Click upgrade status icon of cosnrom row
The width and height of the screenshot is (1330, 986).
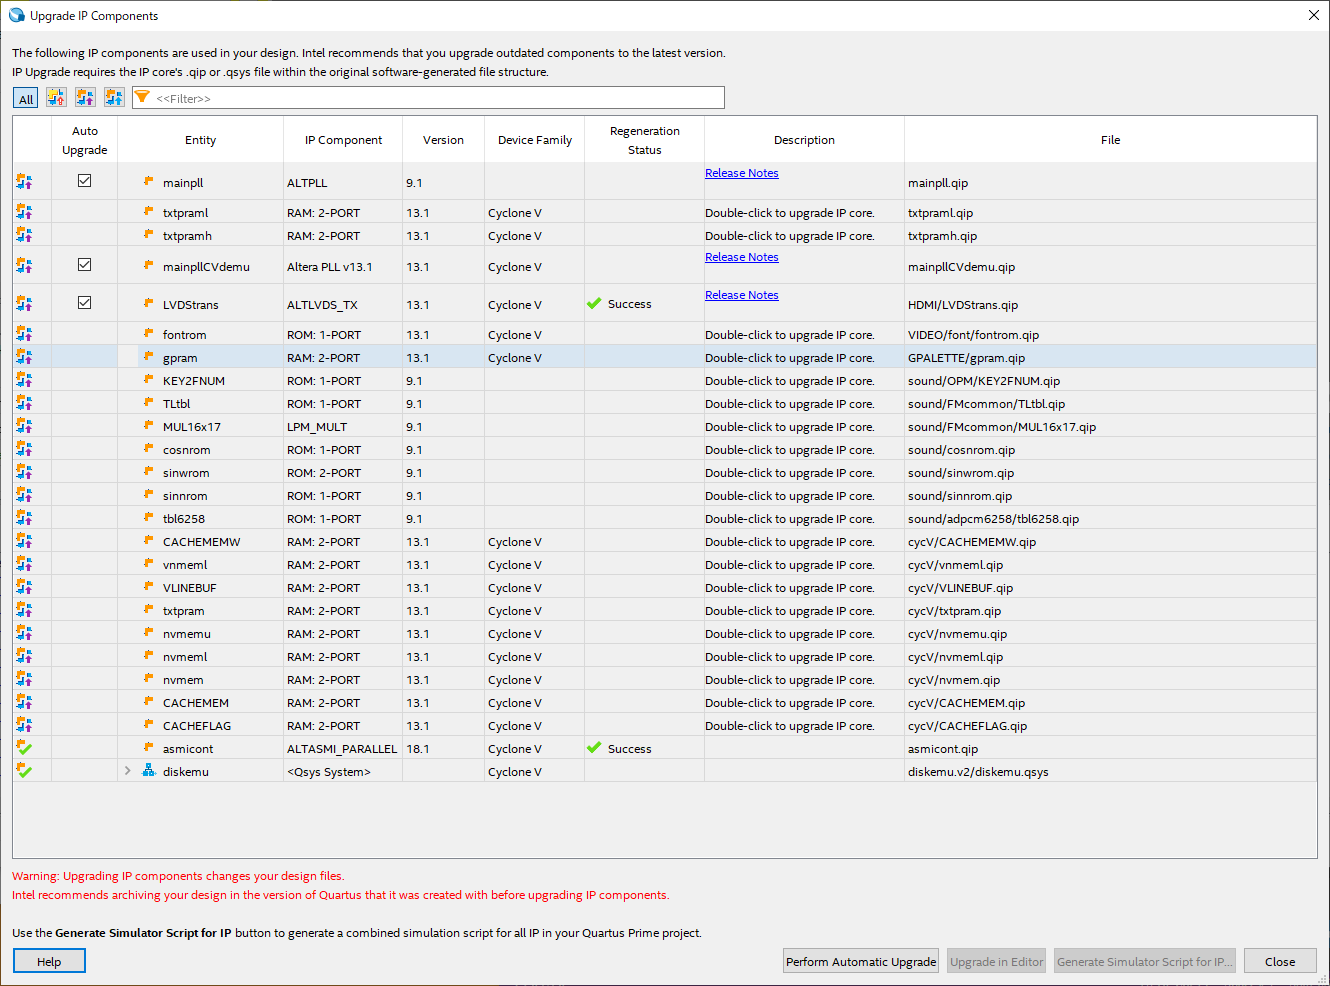24,449
